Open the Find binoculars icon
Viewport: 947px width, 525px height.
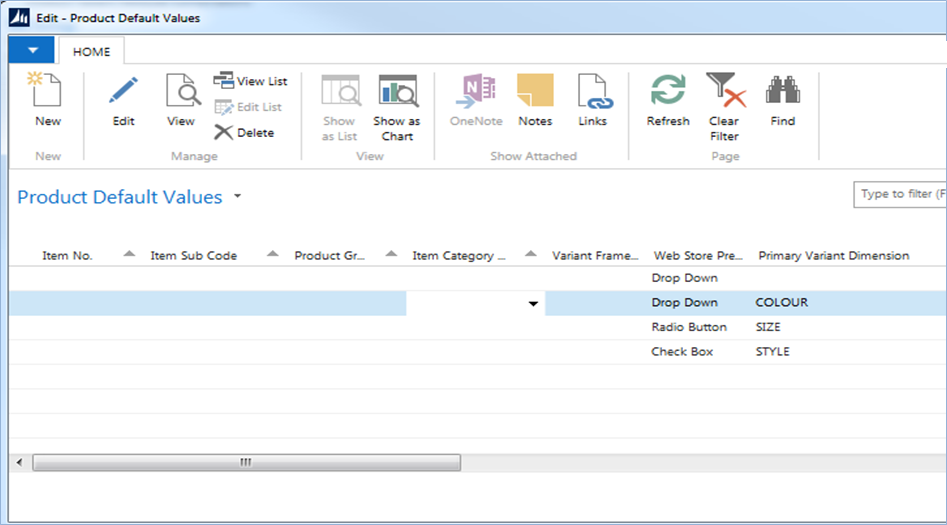coord(782,92)
